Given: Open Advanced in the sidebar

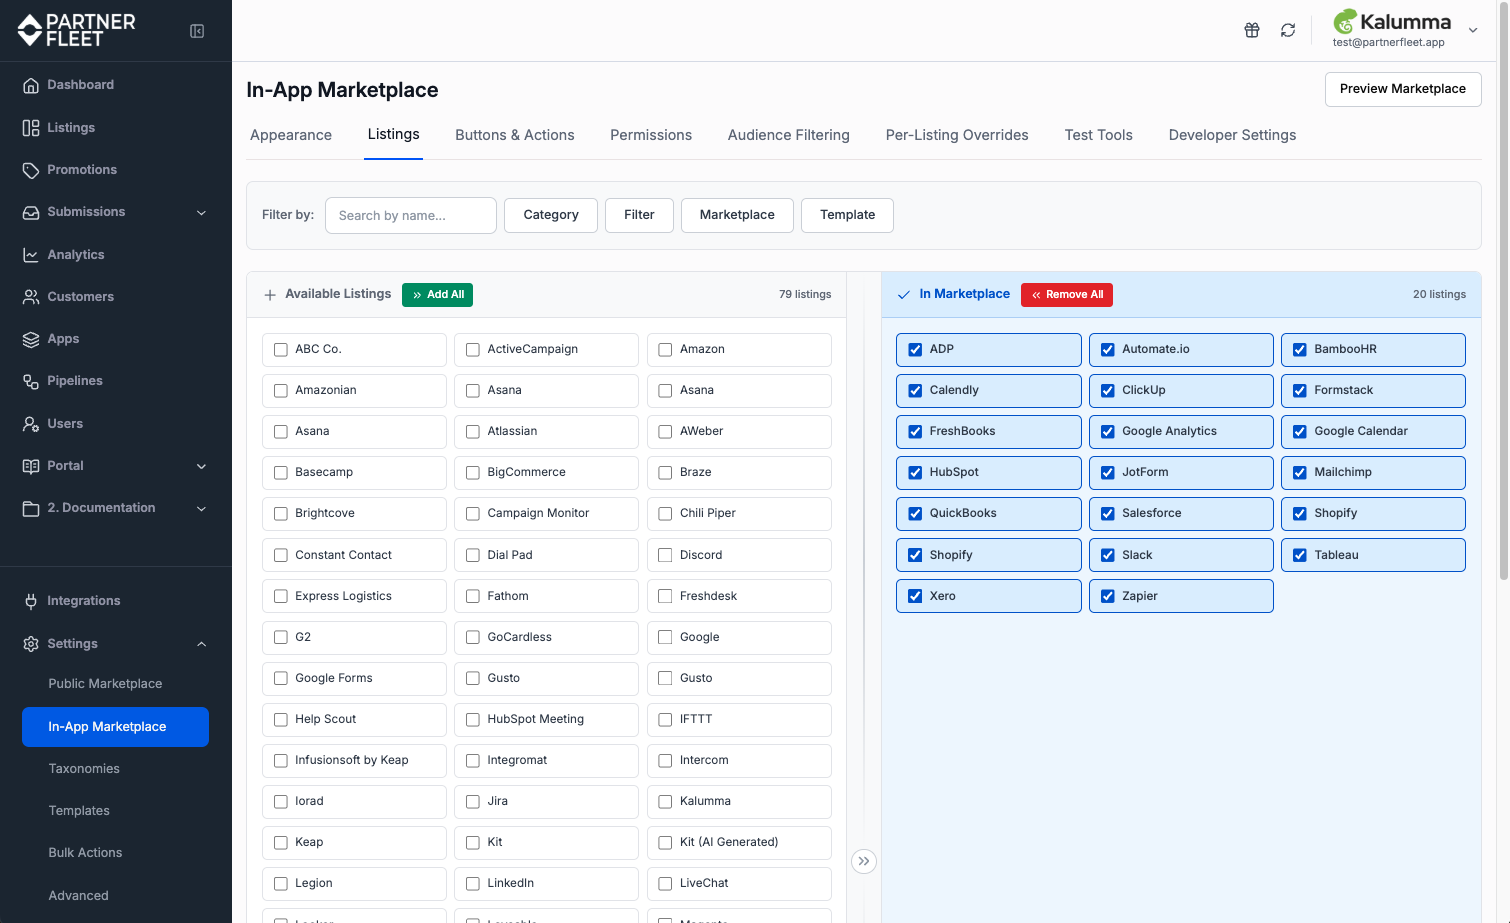Looking at the screenshot, I should (x=78, y=896).
